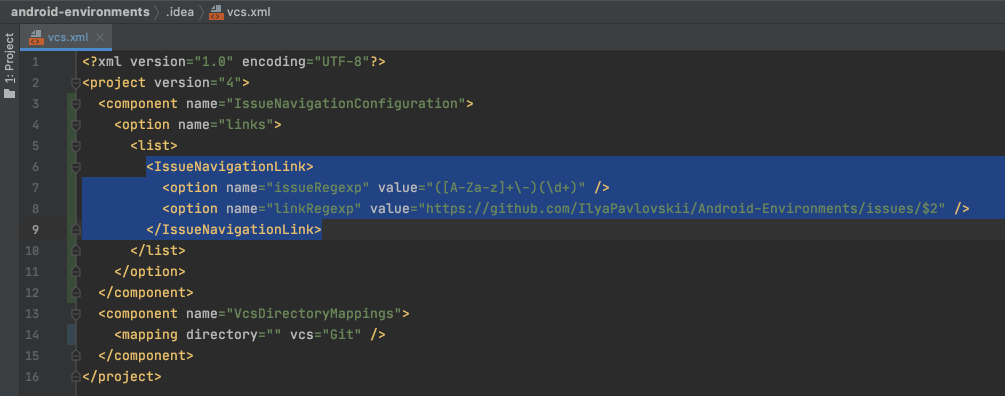
Task: Collapse the project tag fold on line 2
Action: pyautogui.click(x=76, y=83)
